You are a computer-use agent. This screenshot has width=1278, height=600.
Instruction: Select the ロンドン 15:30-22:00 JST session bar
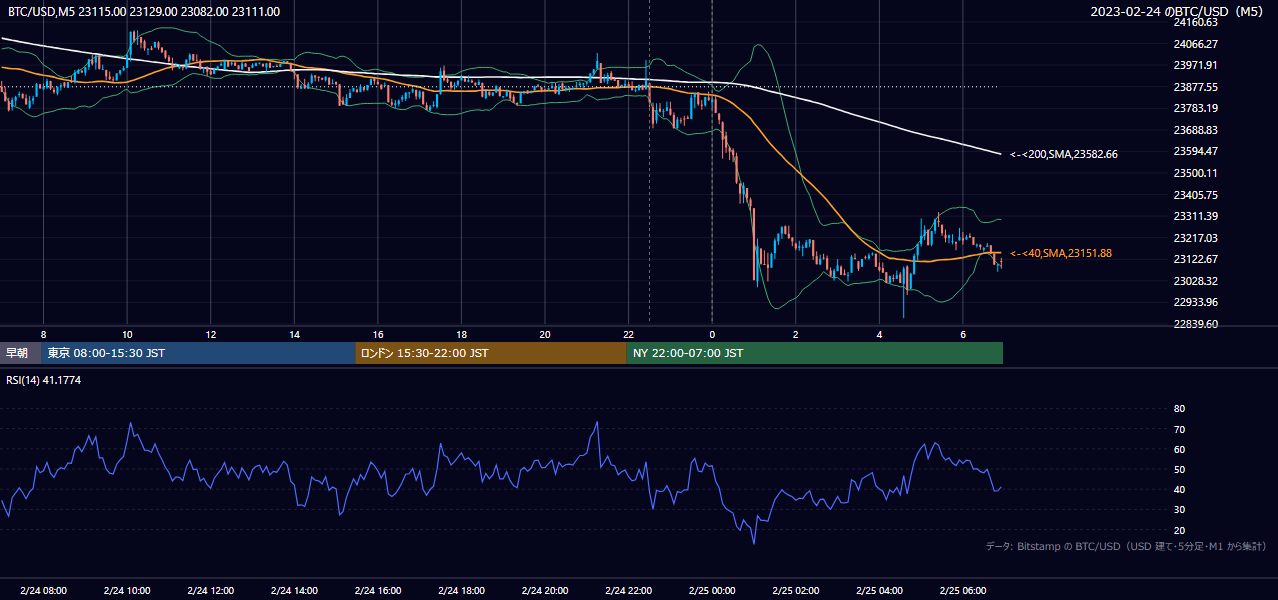pos(490,353)
